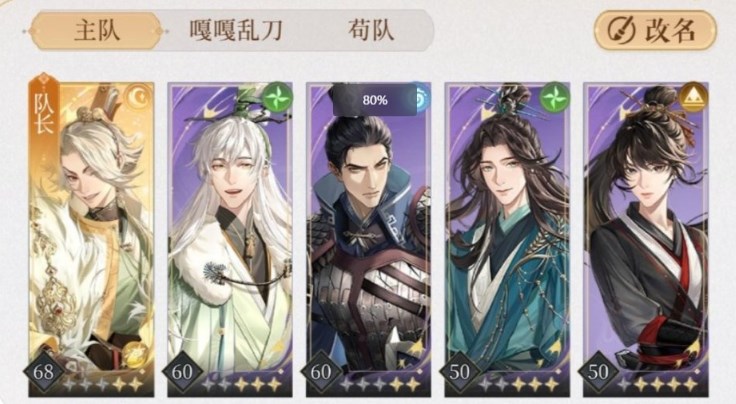Click the level 50 badge on black-robed card
Image resolution: width=736 pixels, height=404 pixels.
[598, 372]
